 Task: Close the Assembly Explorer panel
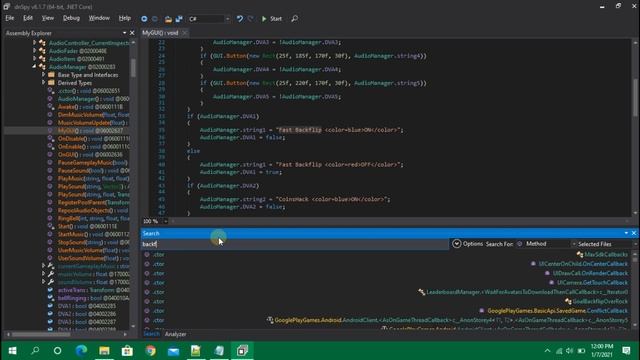pos(132,33)
